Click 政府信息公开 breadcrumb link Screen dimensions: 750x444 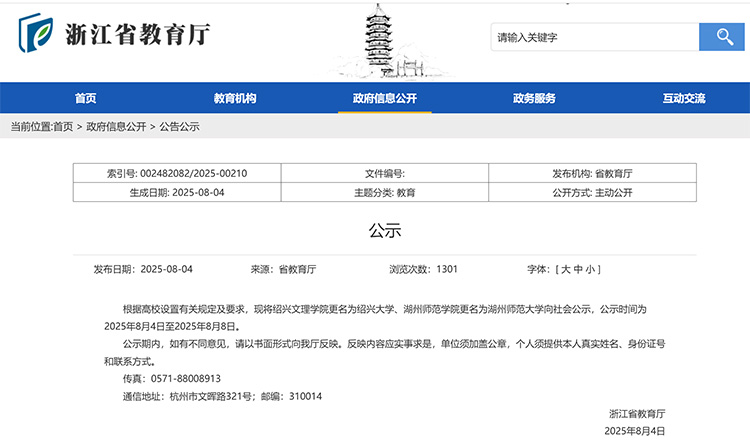[x=116, y=127]
